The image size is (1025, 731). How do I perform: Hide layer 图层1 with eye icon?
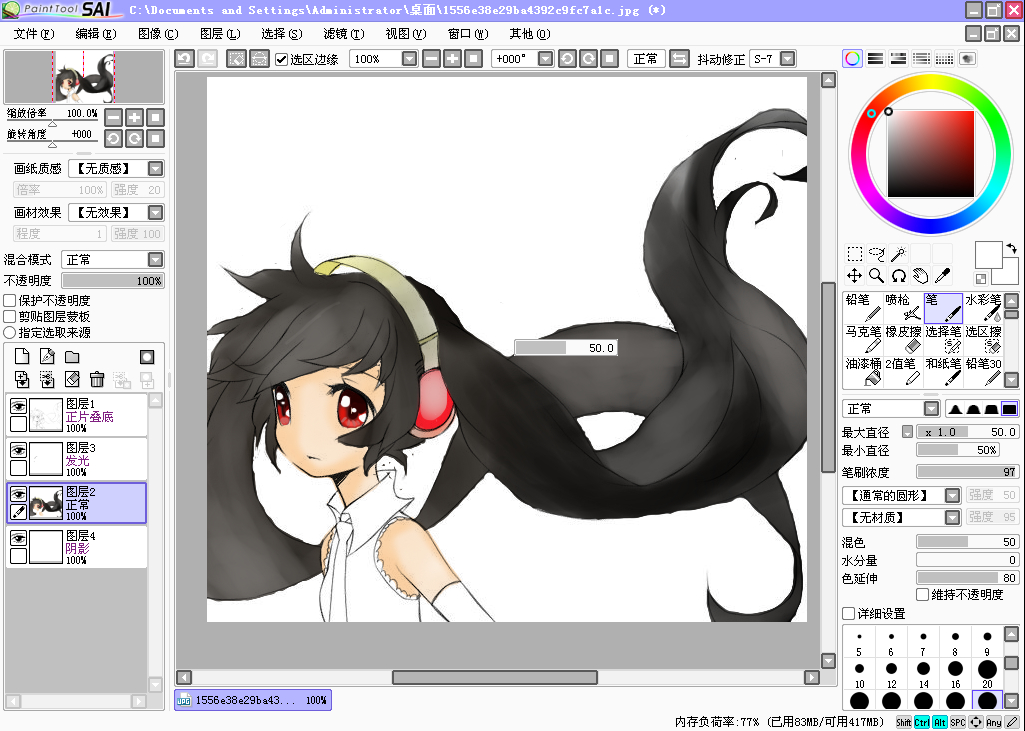tap(18, 407)
